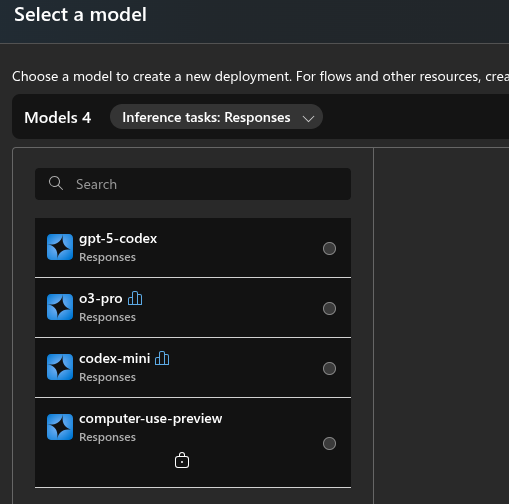Screen dimensions: 509x504
Task: Select the gpt-5-codex radio button
Action: coord(329,249)
